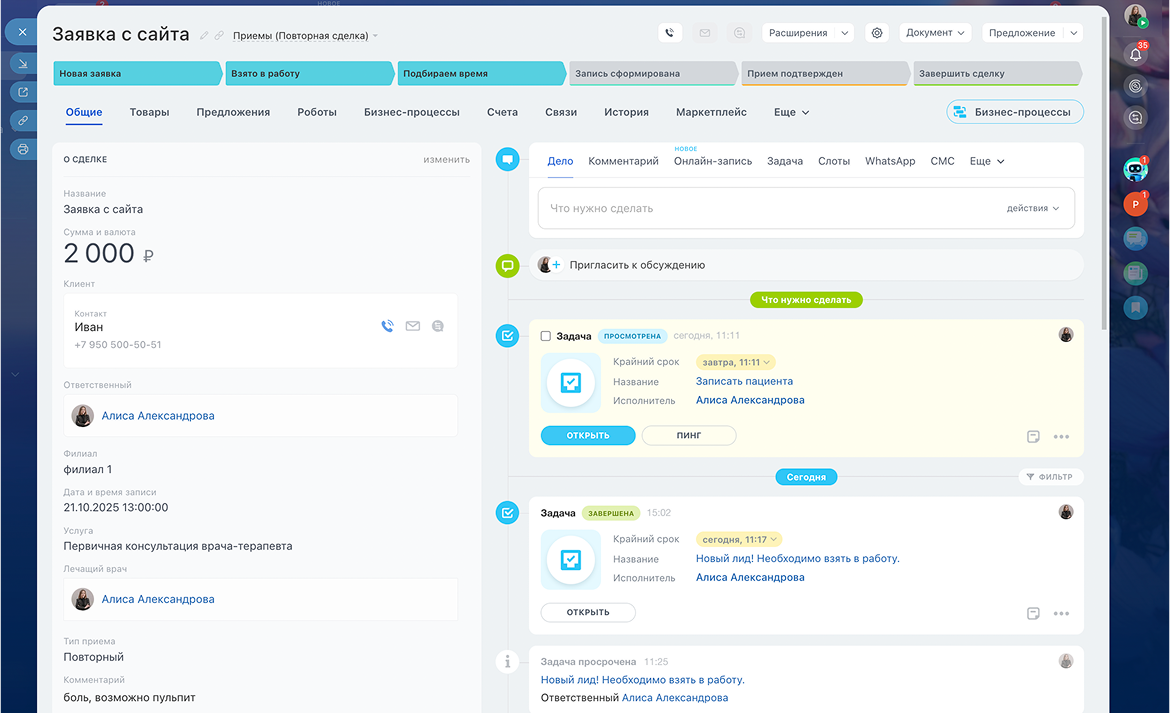Click the pencil icon to edit deal title
Image resolution: width=1170 pixels, height=713 pixels.
pyautogui.click(x=204, y=35)
